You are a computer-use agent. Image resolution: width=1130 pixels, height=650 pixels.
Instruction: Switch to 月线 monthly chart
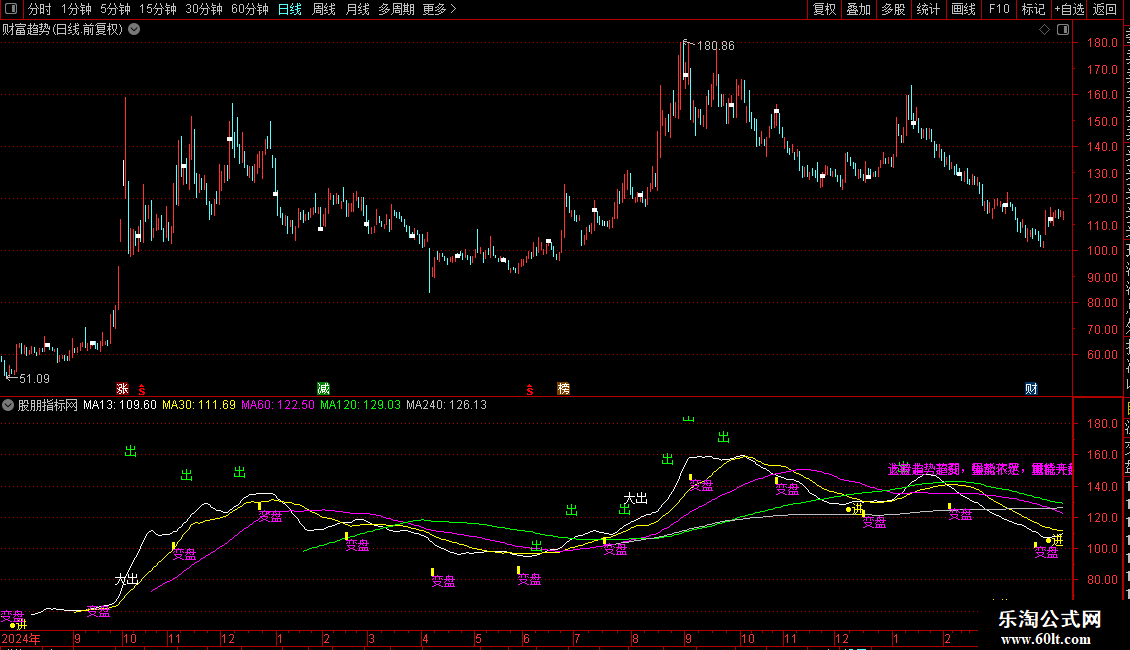[x=357, y=9]
